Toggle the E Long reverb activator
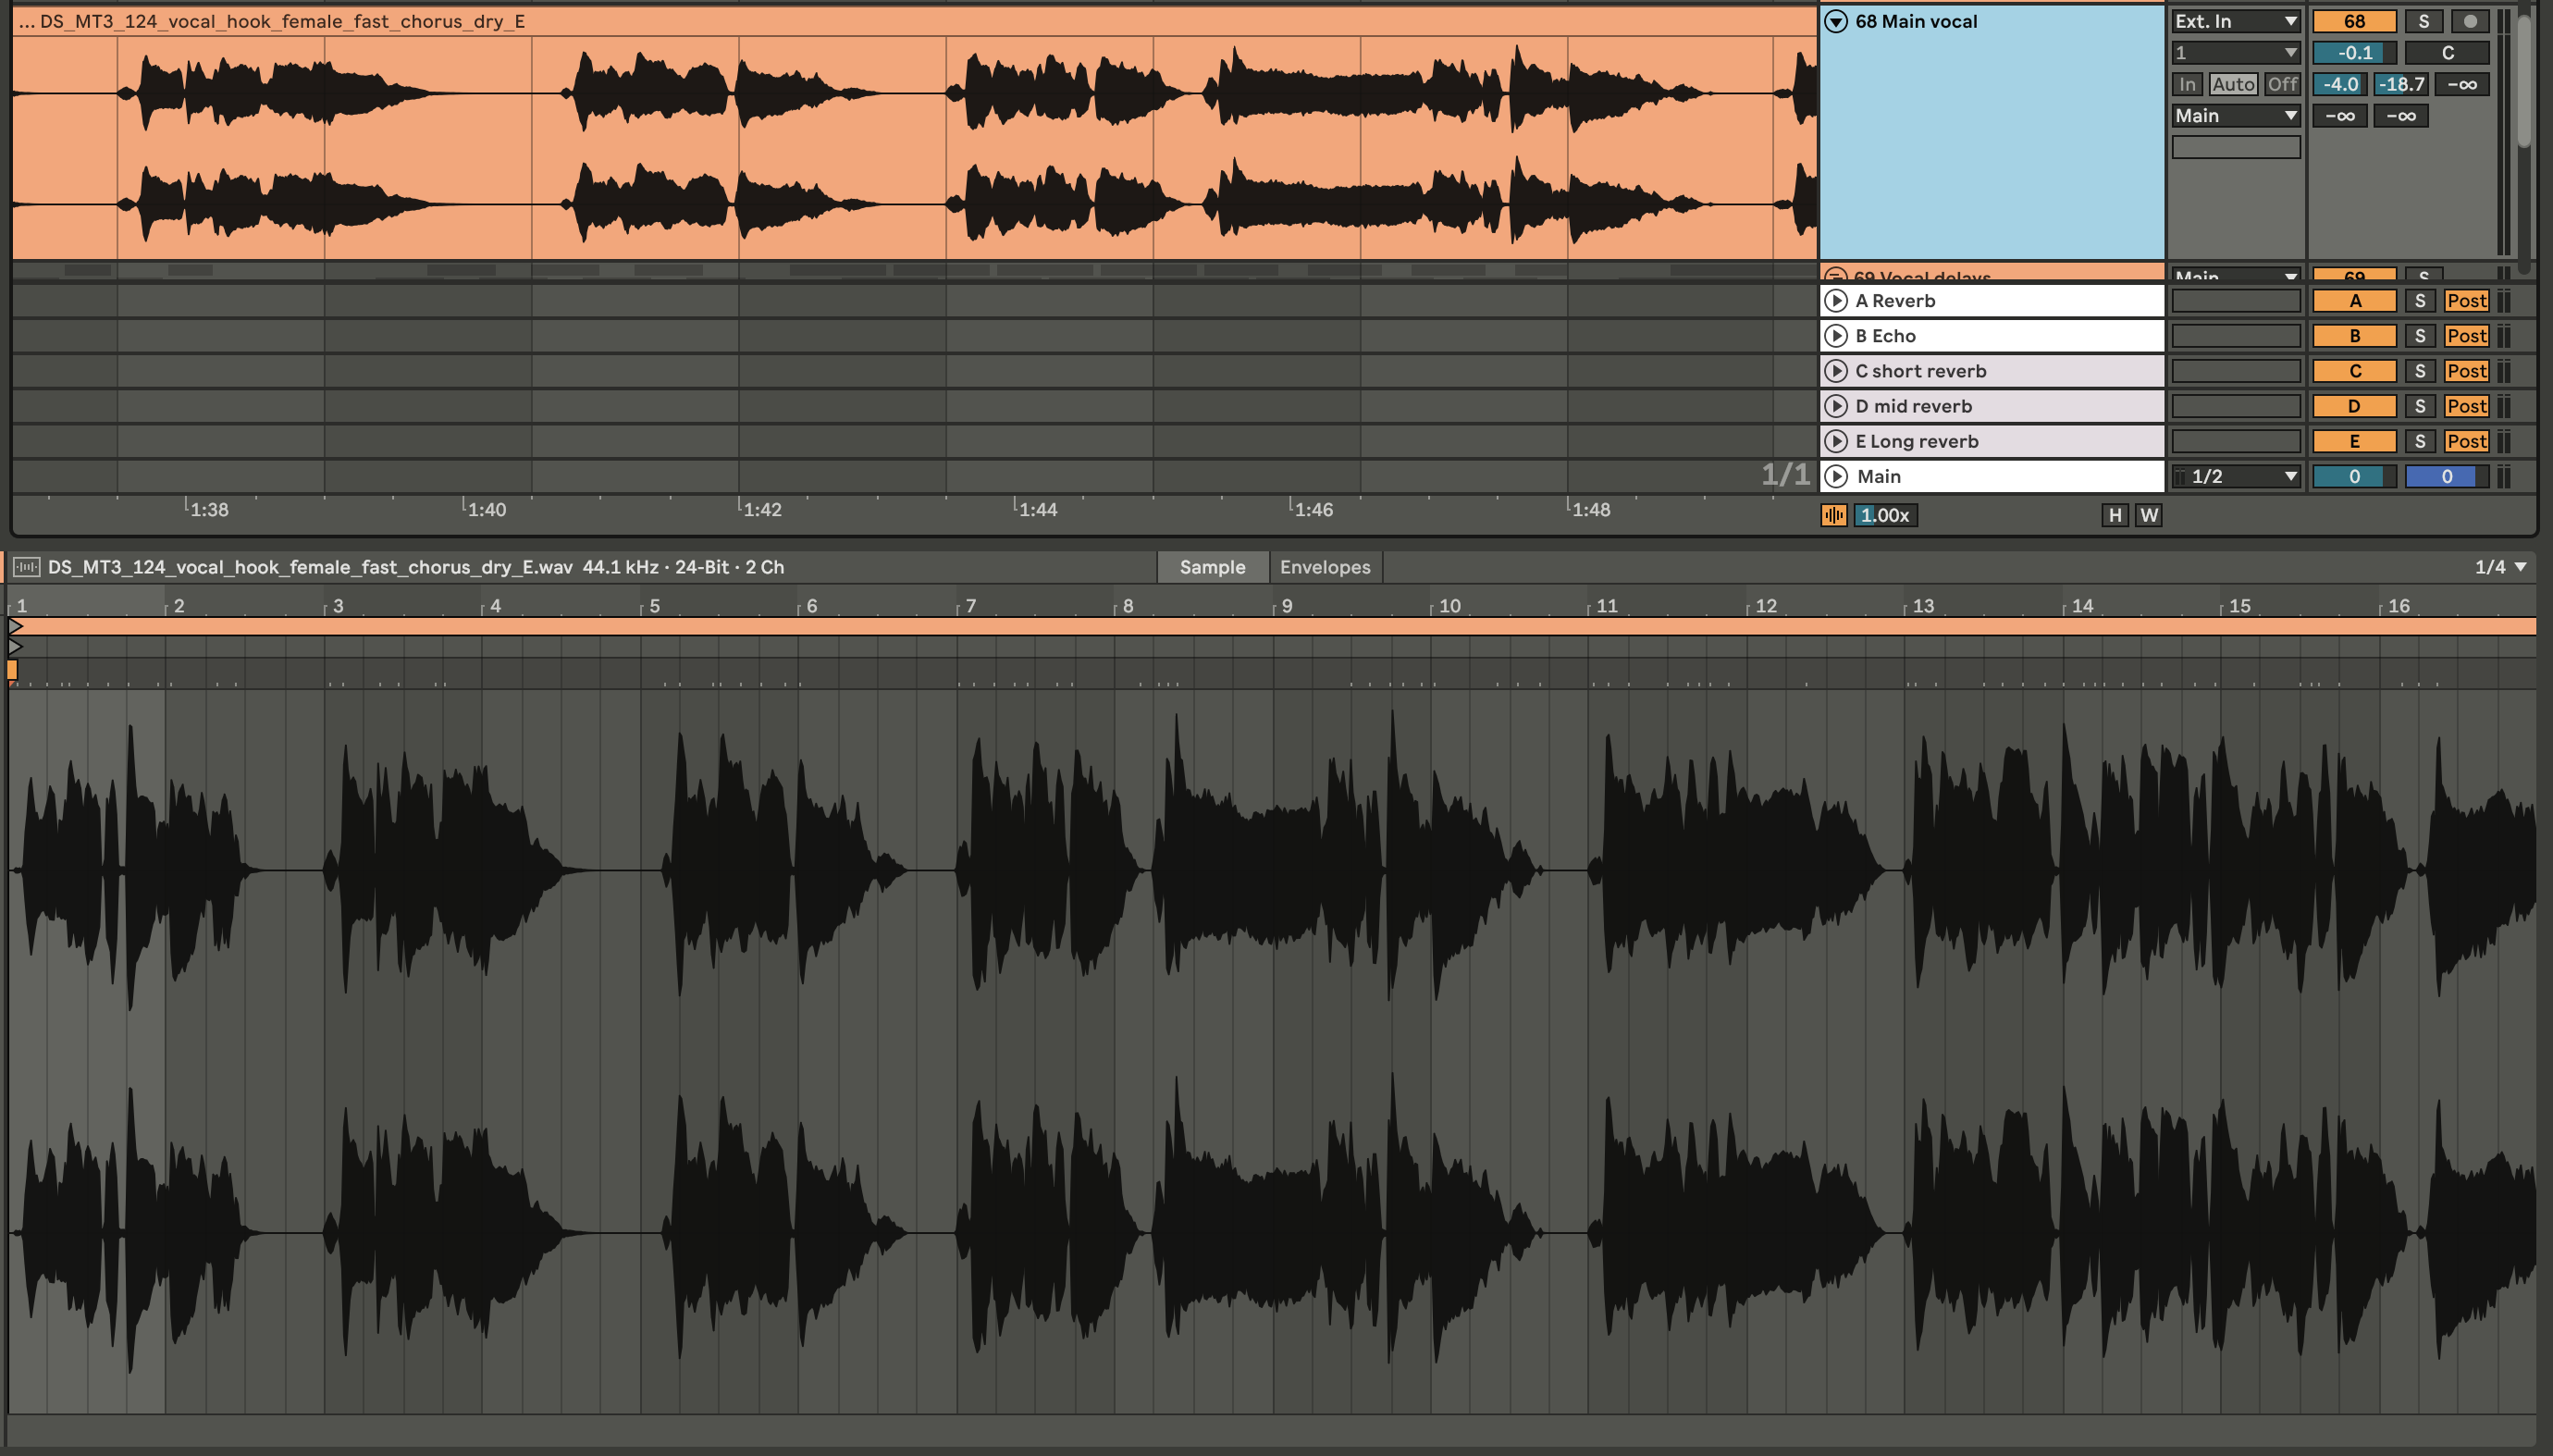This screenshot has width=2553, height=1456. (x=2354, y=441)
